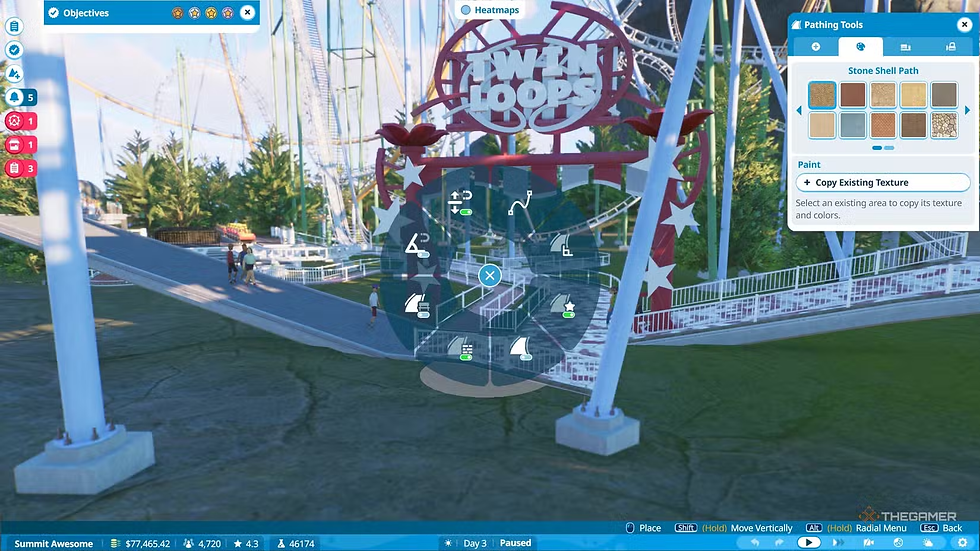Viewport: 980px width, 551px height.
Task: Toggle path star option in radial menu
Action: pyautogui.click(x=562, y=305)
